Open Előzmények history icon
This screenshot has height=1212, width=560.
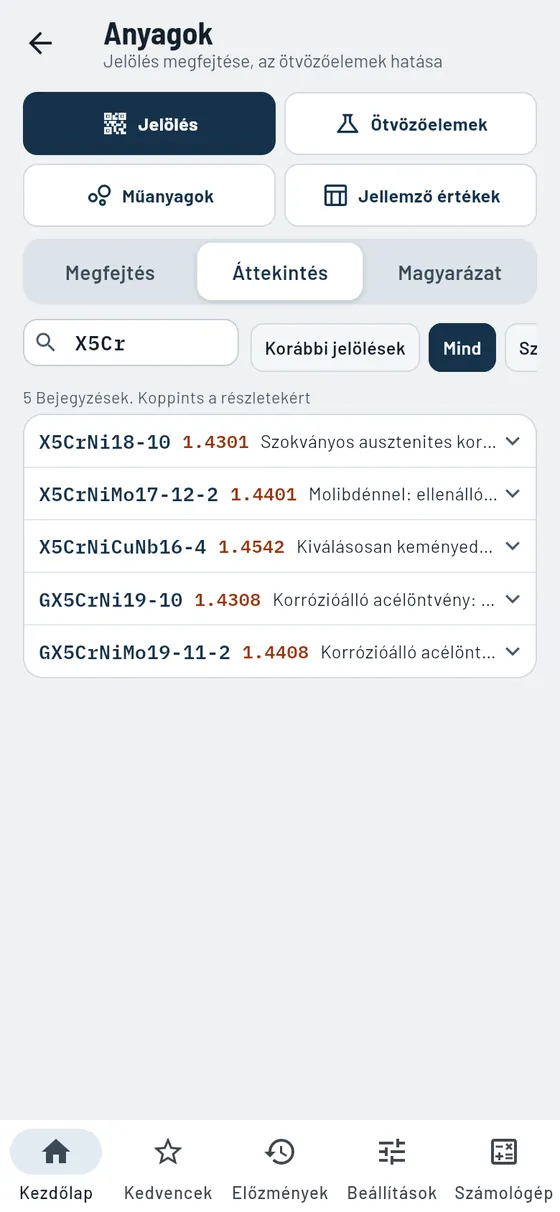[280, 1152]
